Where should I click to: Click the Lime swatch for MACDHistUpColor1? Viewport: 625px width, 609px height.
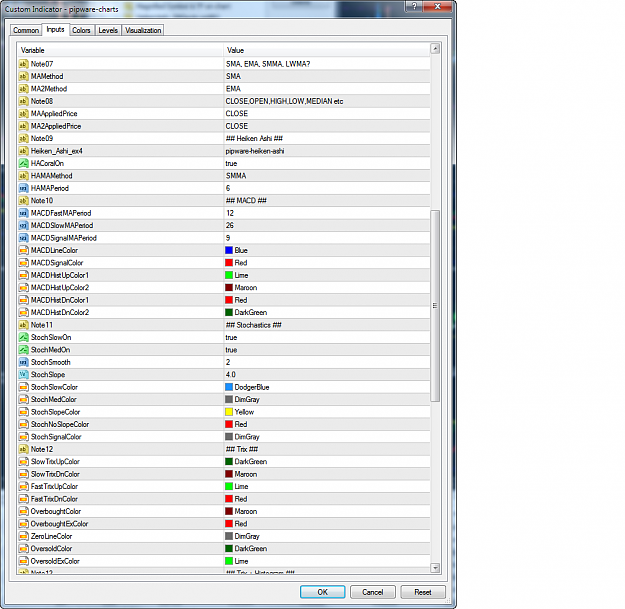tap(229, 275)
